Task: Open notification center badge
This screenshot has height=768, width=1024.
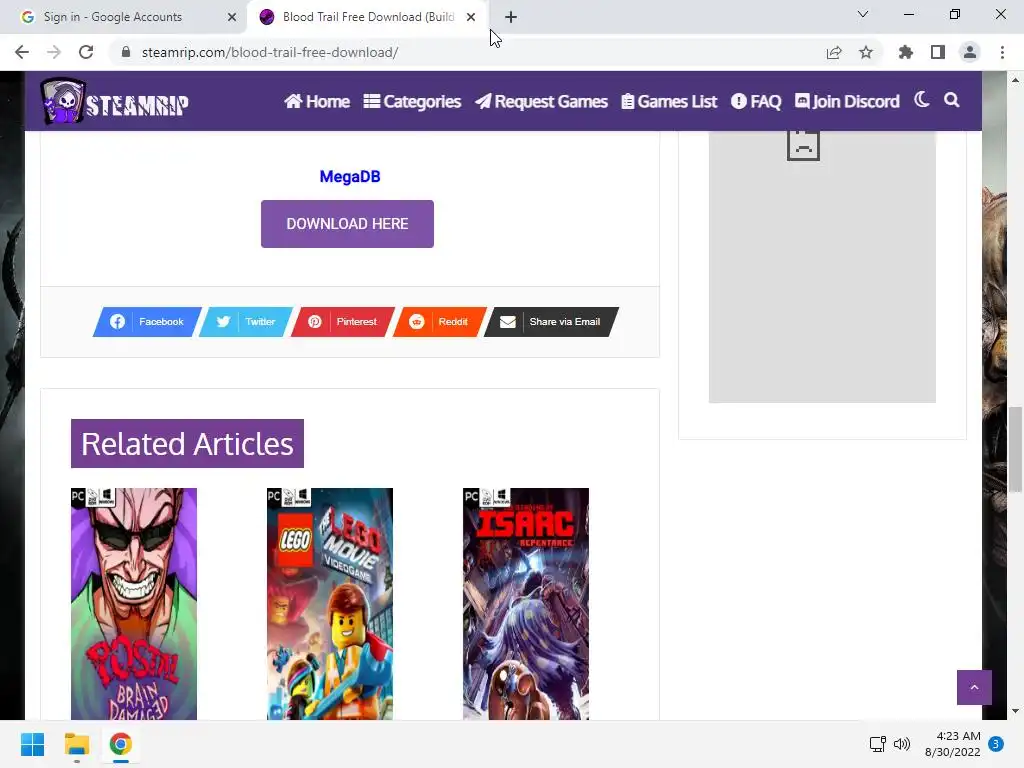Action: click(996, 744)
